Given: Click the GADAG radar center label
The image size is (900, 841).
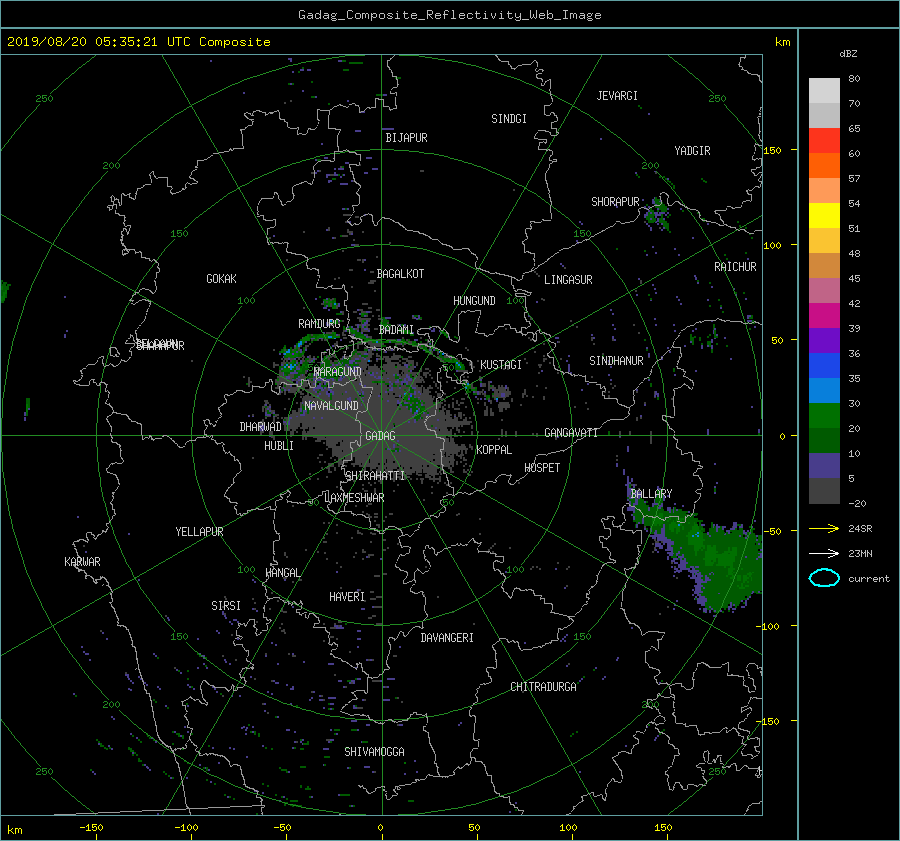Looking at the screenshot, I should 380,436.
